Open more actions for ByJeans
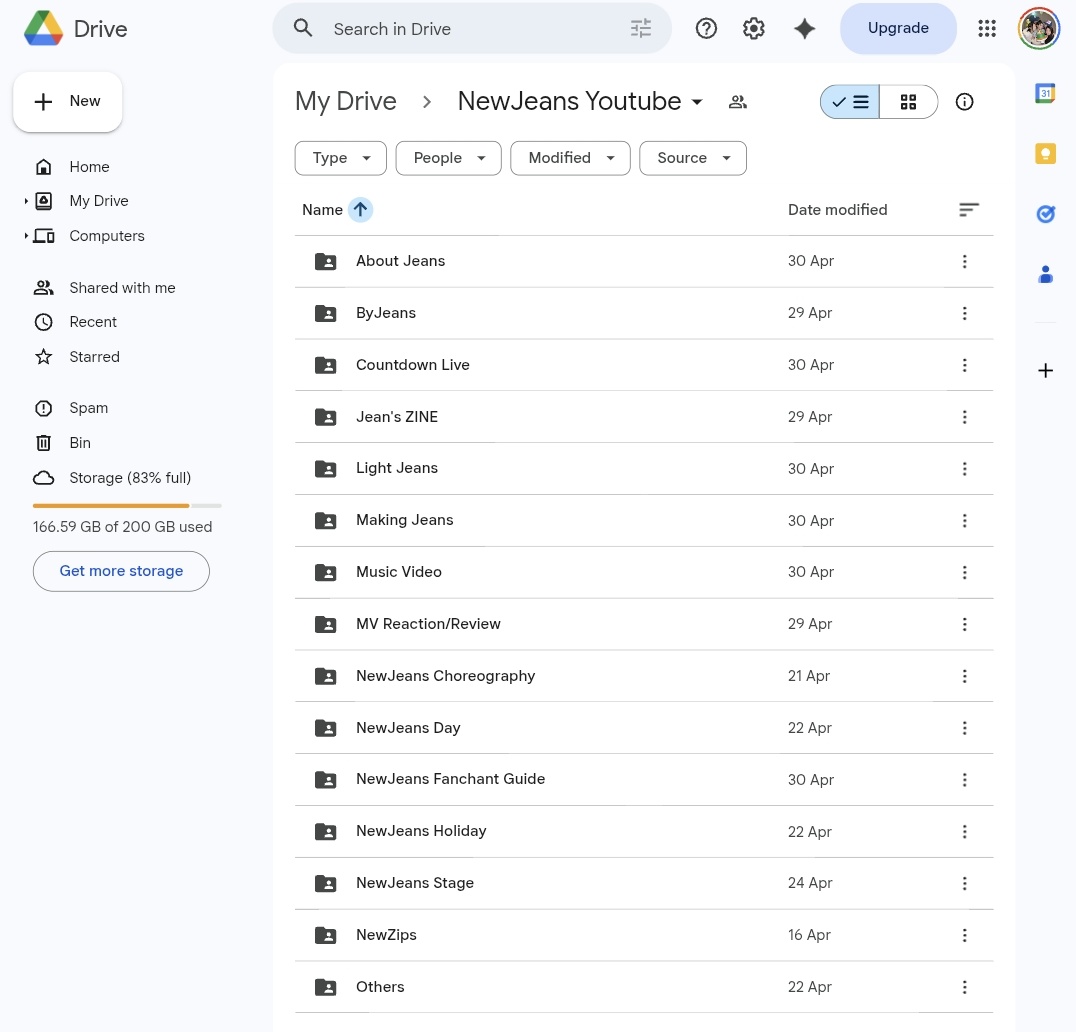The height and width of the screenshot is (1032, 1076). (964, 313)
